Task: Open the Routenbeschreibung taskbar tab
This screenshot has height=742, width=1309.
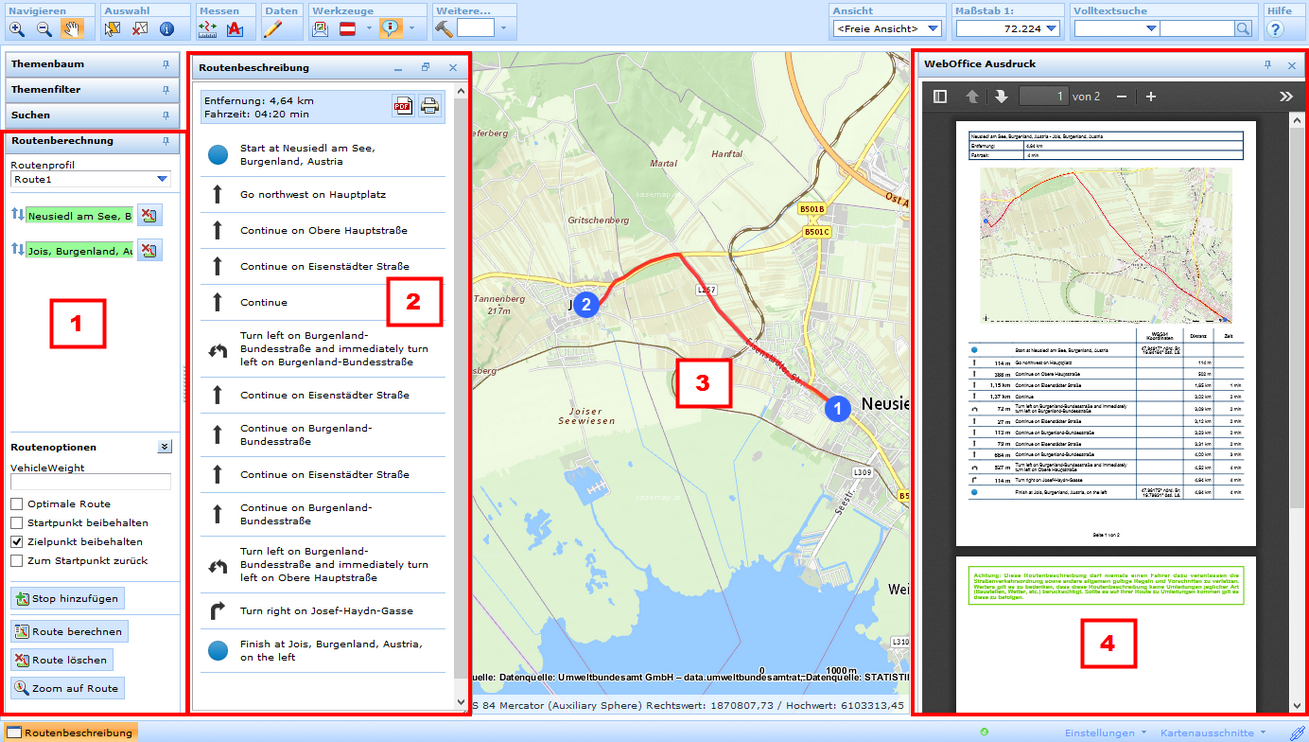Action: point(68,732)
